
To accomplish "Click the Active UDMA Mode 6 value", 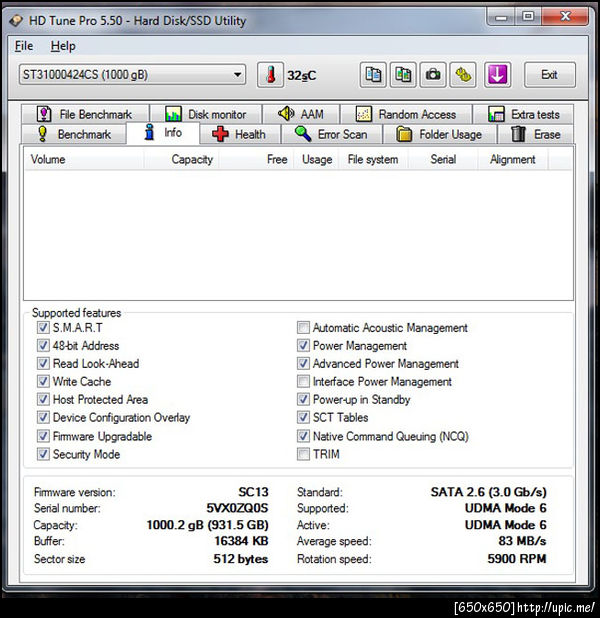I will coord(506,525).
